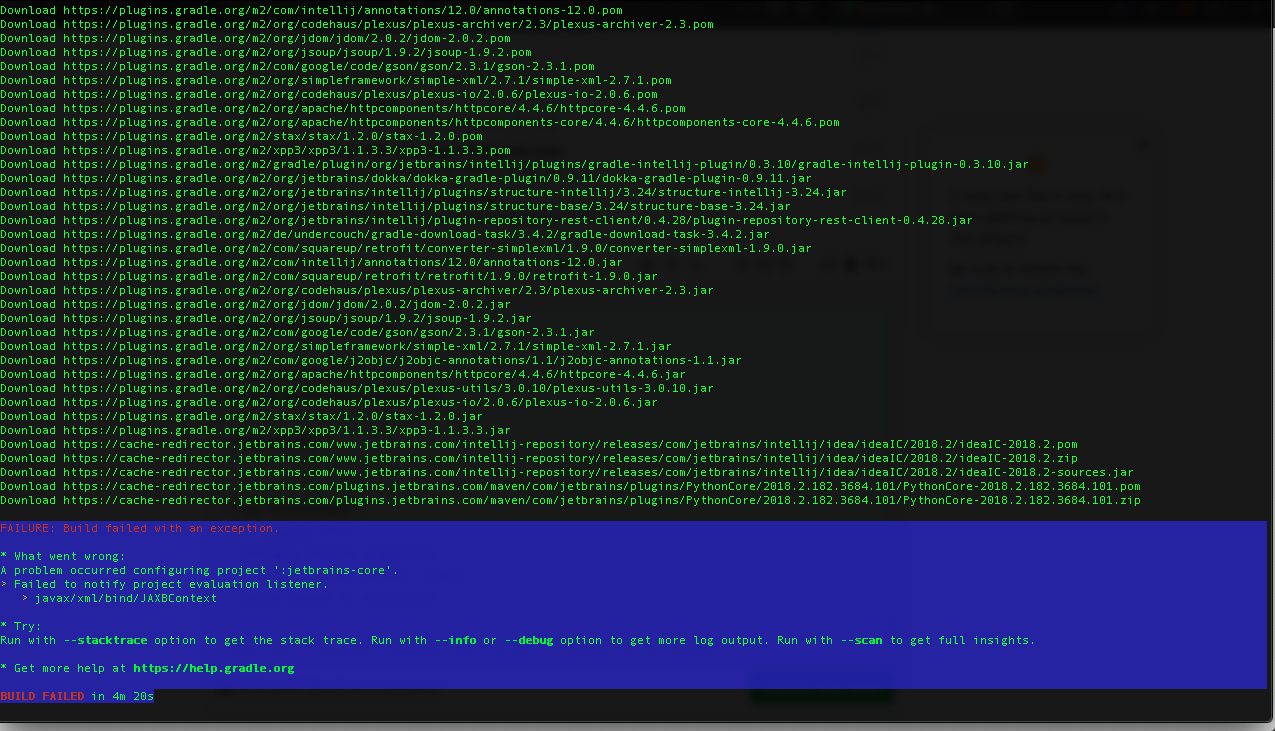Click the annotations-12.0.jar download line
The image size is (1275, 731).
click(311, 262)
